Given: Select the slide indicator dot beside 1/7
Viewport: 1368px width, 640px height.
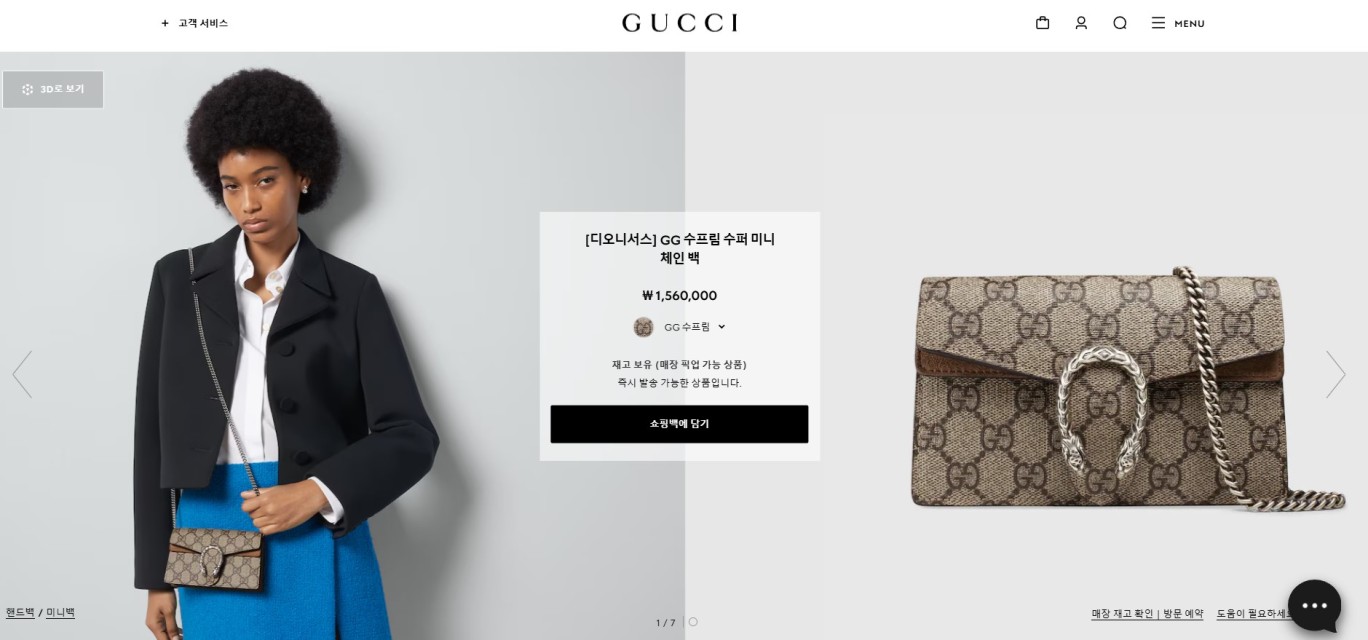Looking at the screenshot, I should click(x=693, y=622).
